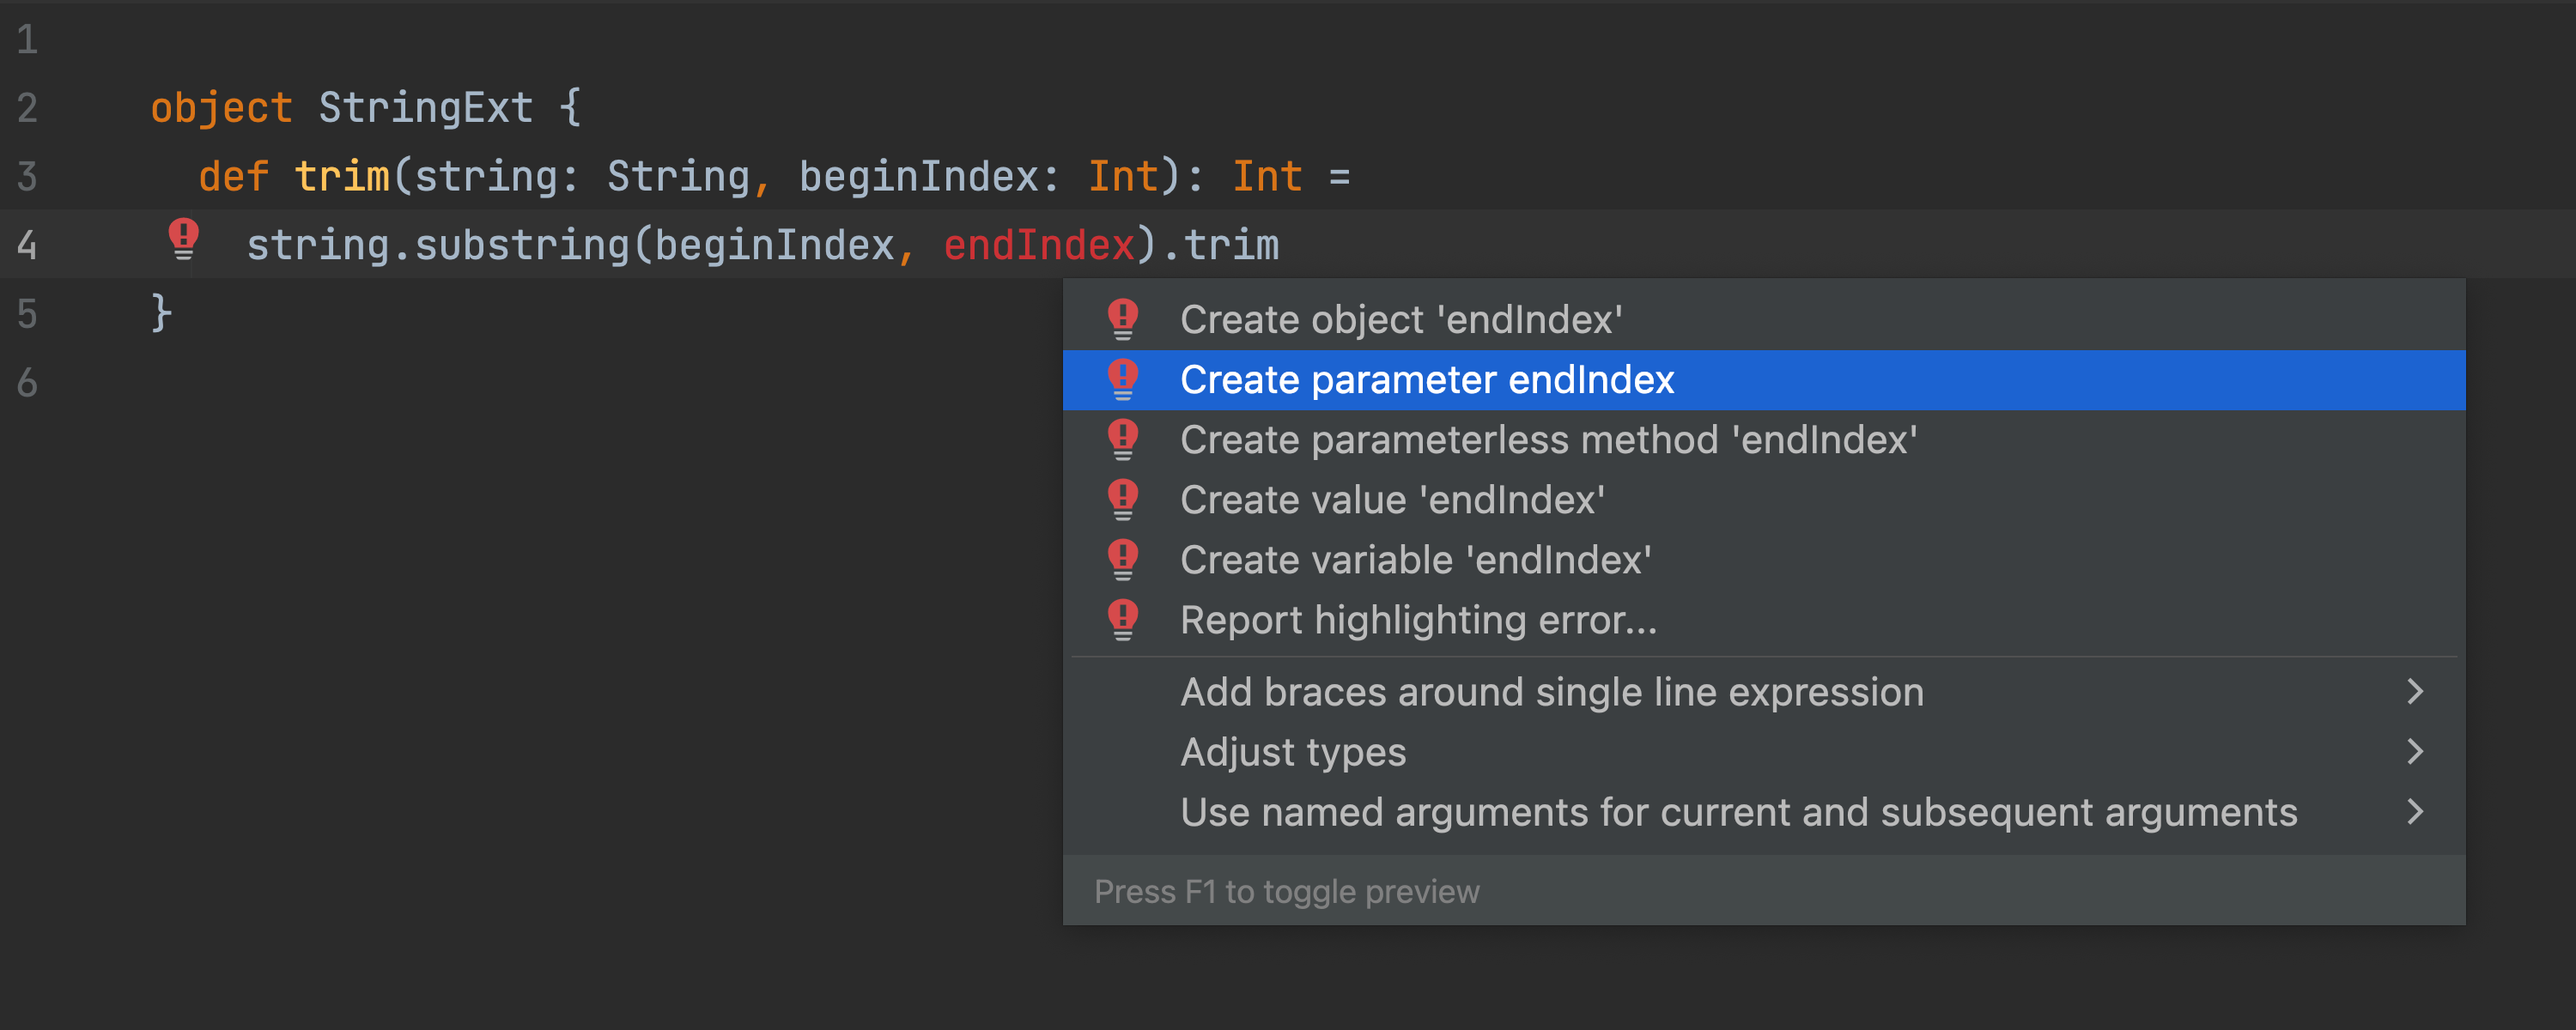Choose Create parameter endIndex option
Screen dimensions: 2576x1030
1426,380
